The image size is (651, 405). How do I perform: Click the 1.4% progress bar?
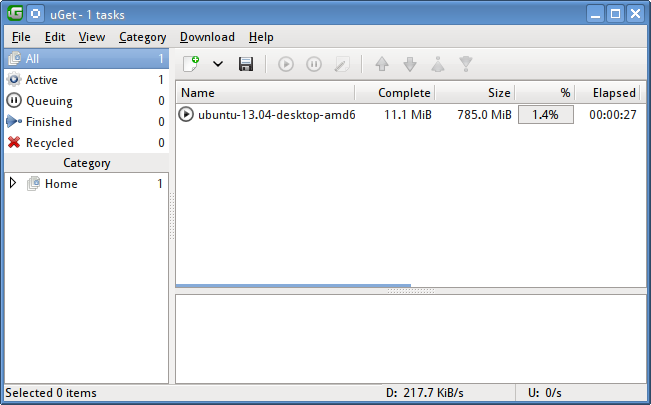pos(546,115)
